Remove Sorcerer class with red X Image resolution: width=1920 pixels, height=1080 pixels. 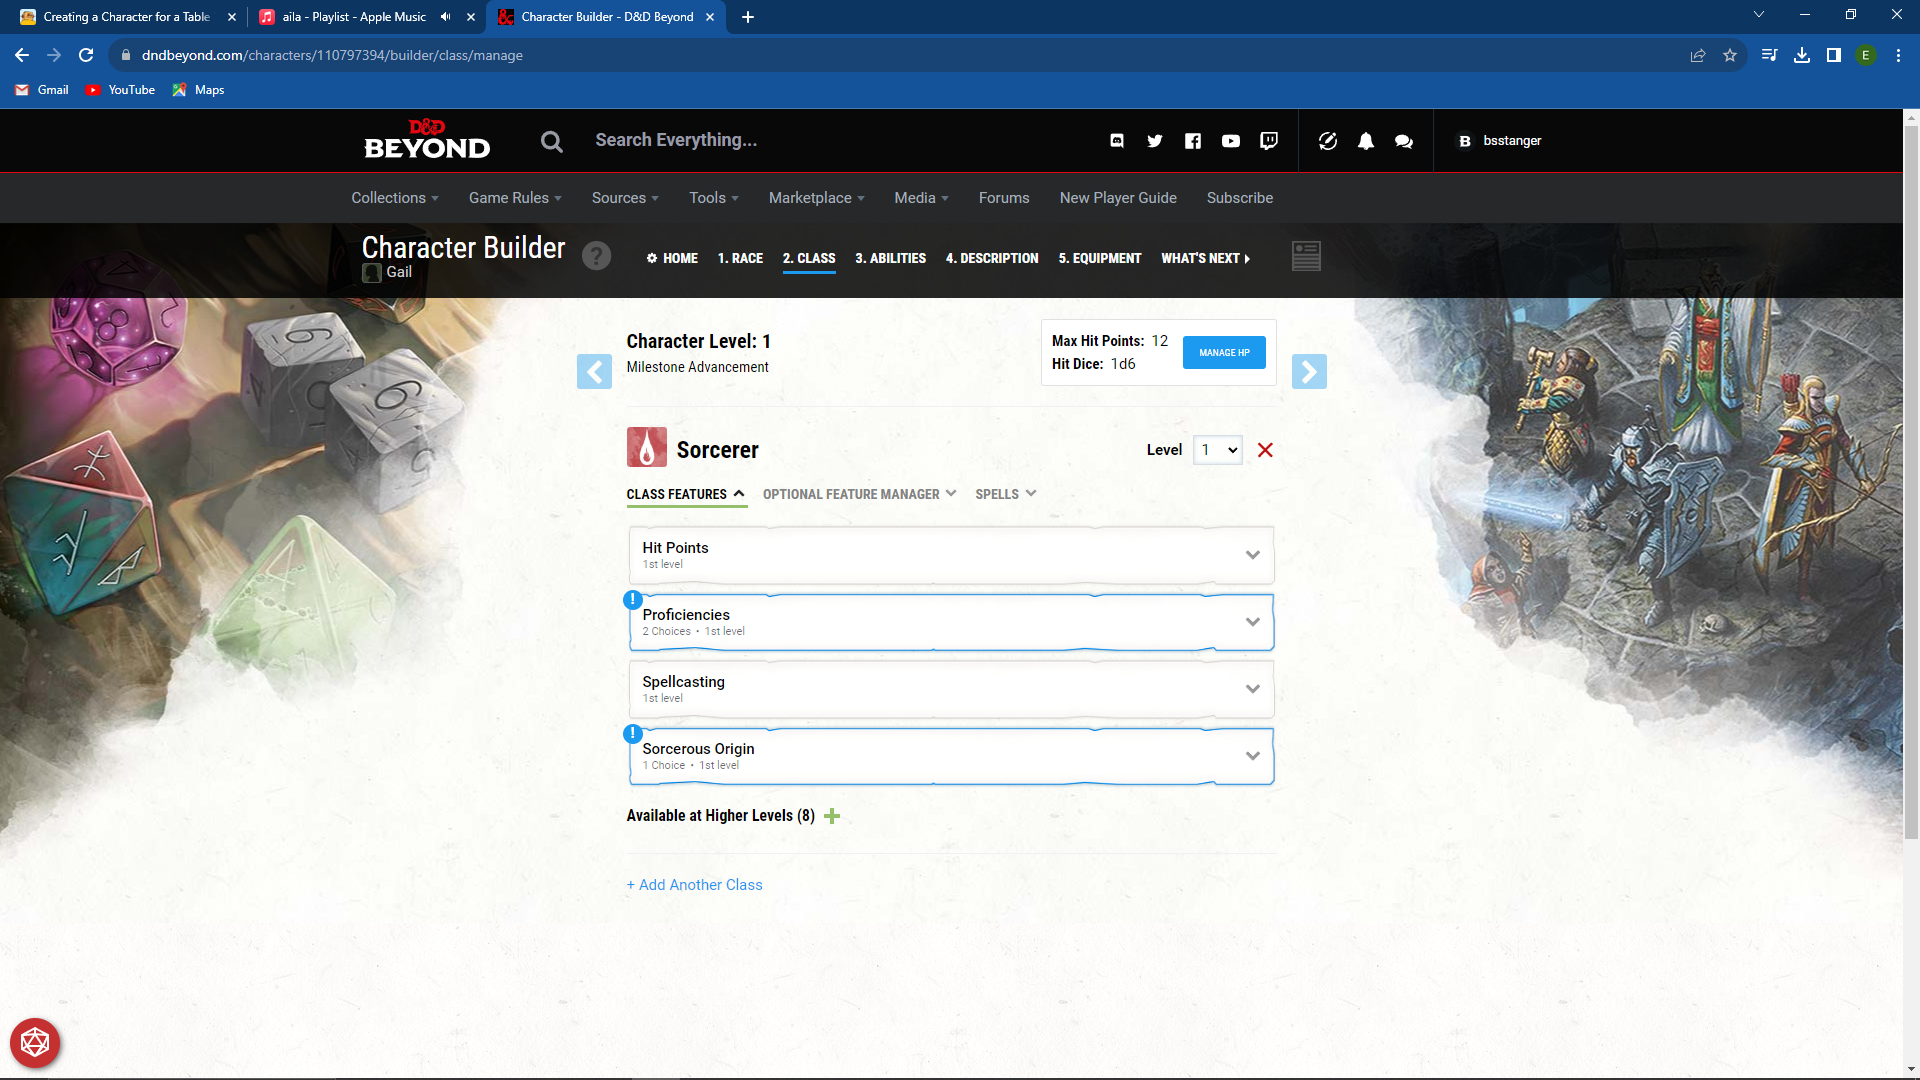[x=1265, y=450]
